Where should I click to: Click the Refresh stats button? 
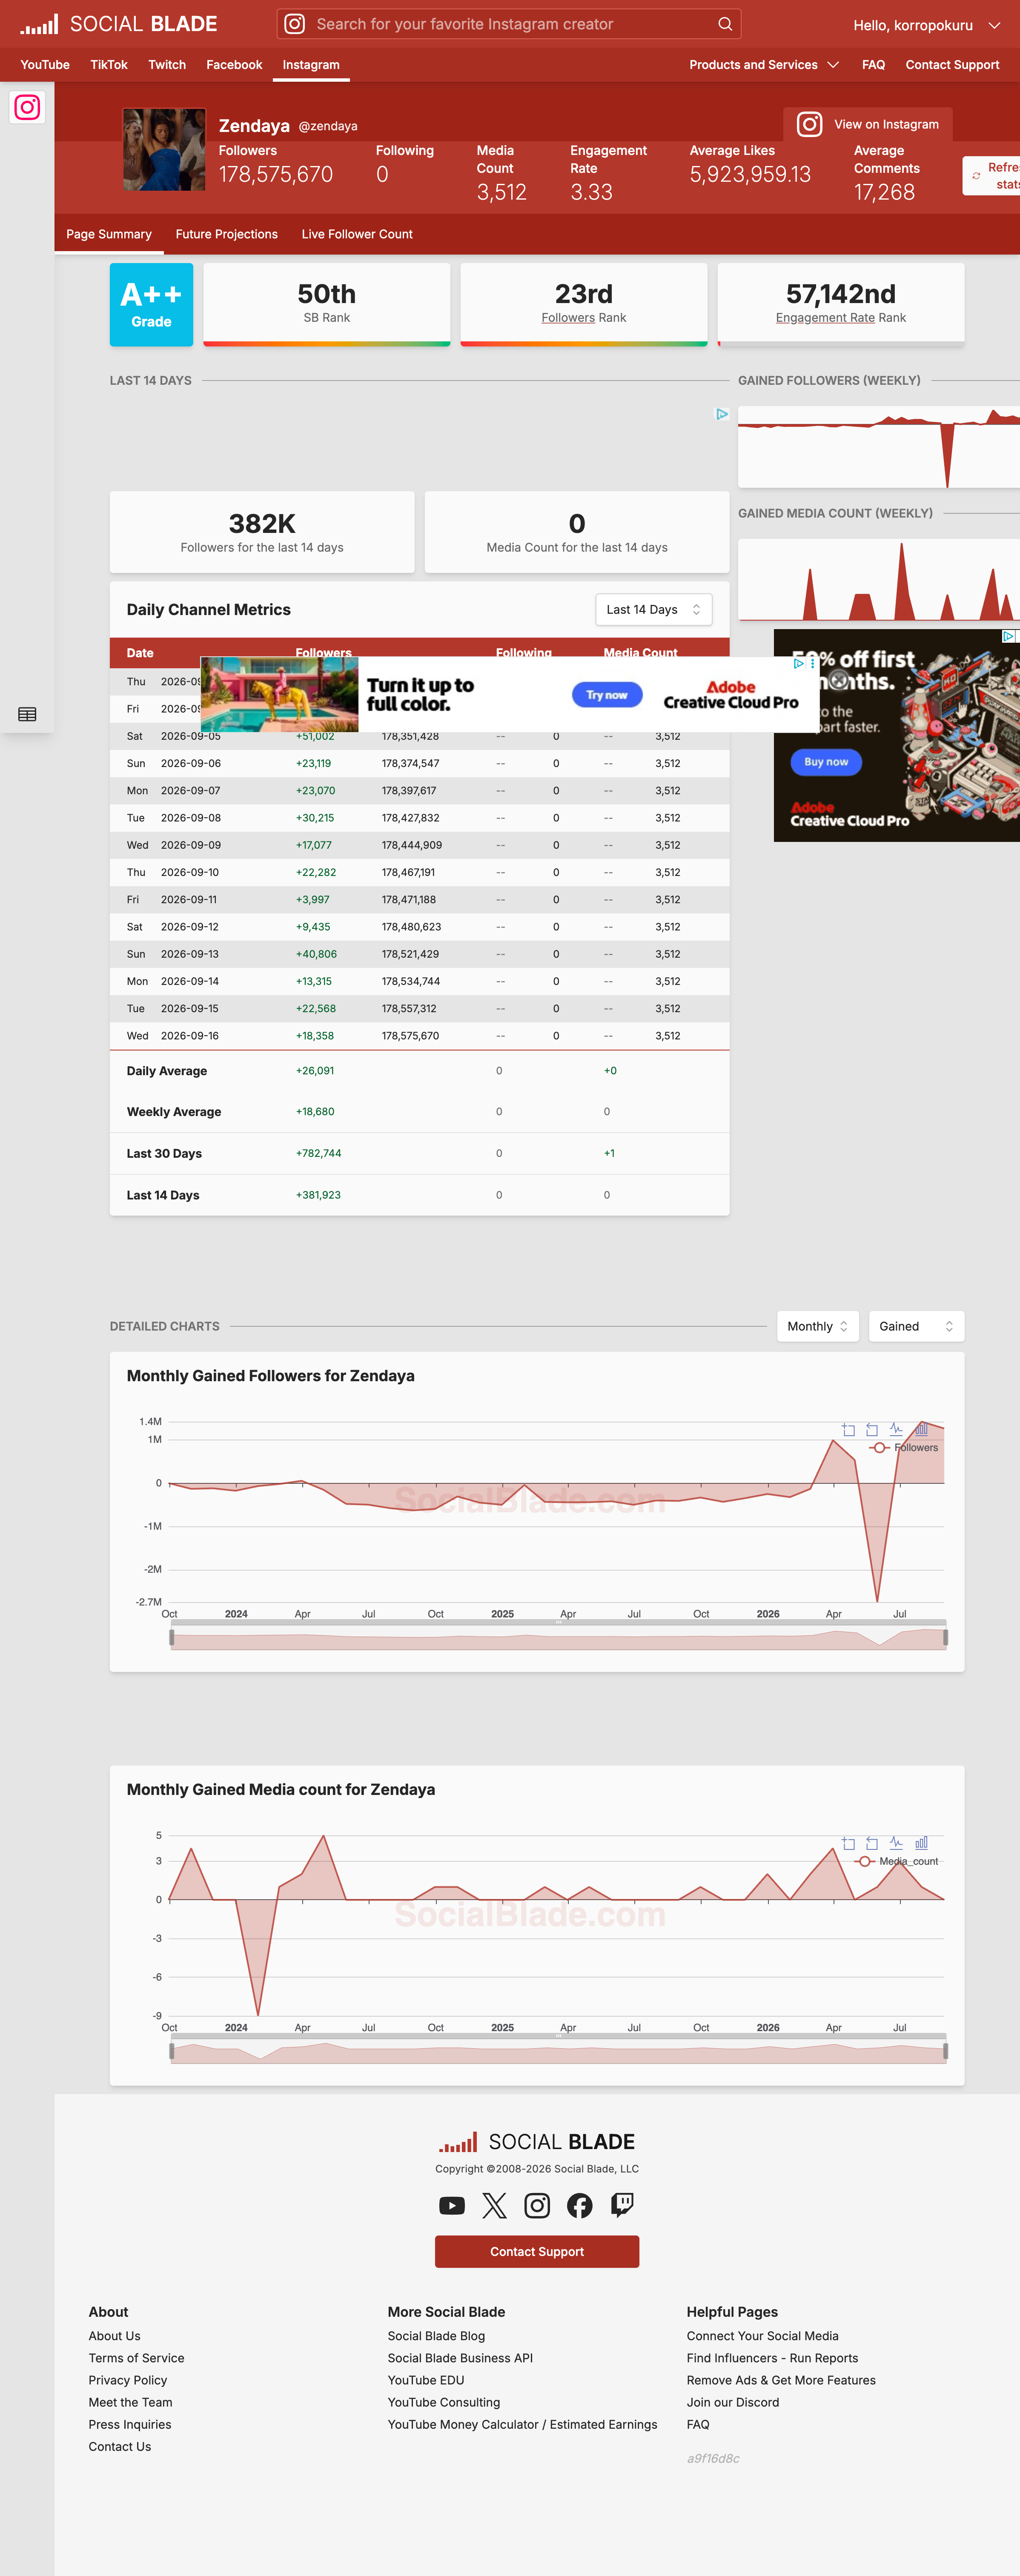[x=992, y=176]
